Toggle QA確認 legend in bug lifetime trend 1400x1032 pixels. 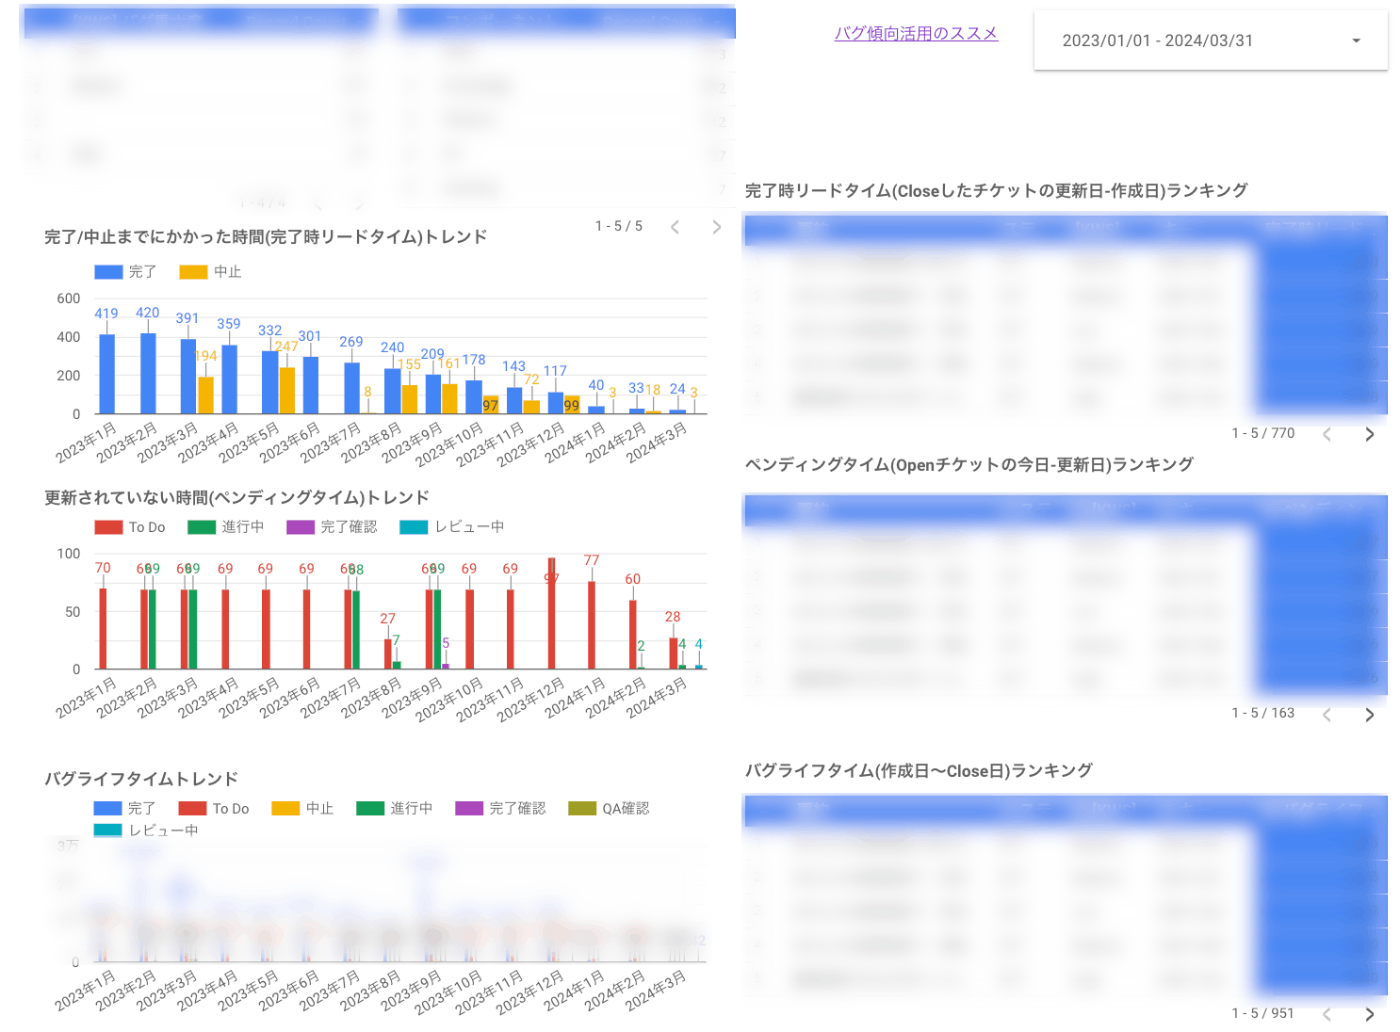click(609, 808)
